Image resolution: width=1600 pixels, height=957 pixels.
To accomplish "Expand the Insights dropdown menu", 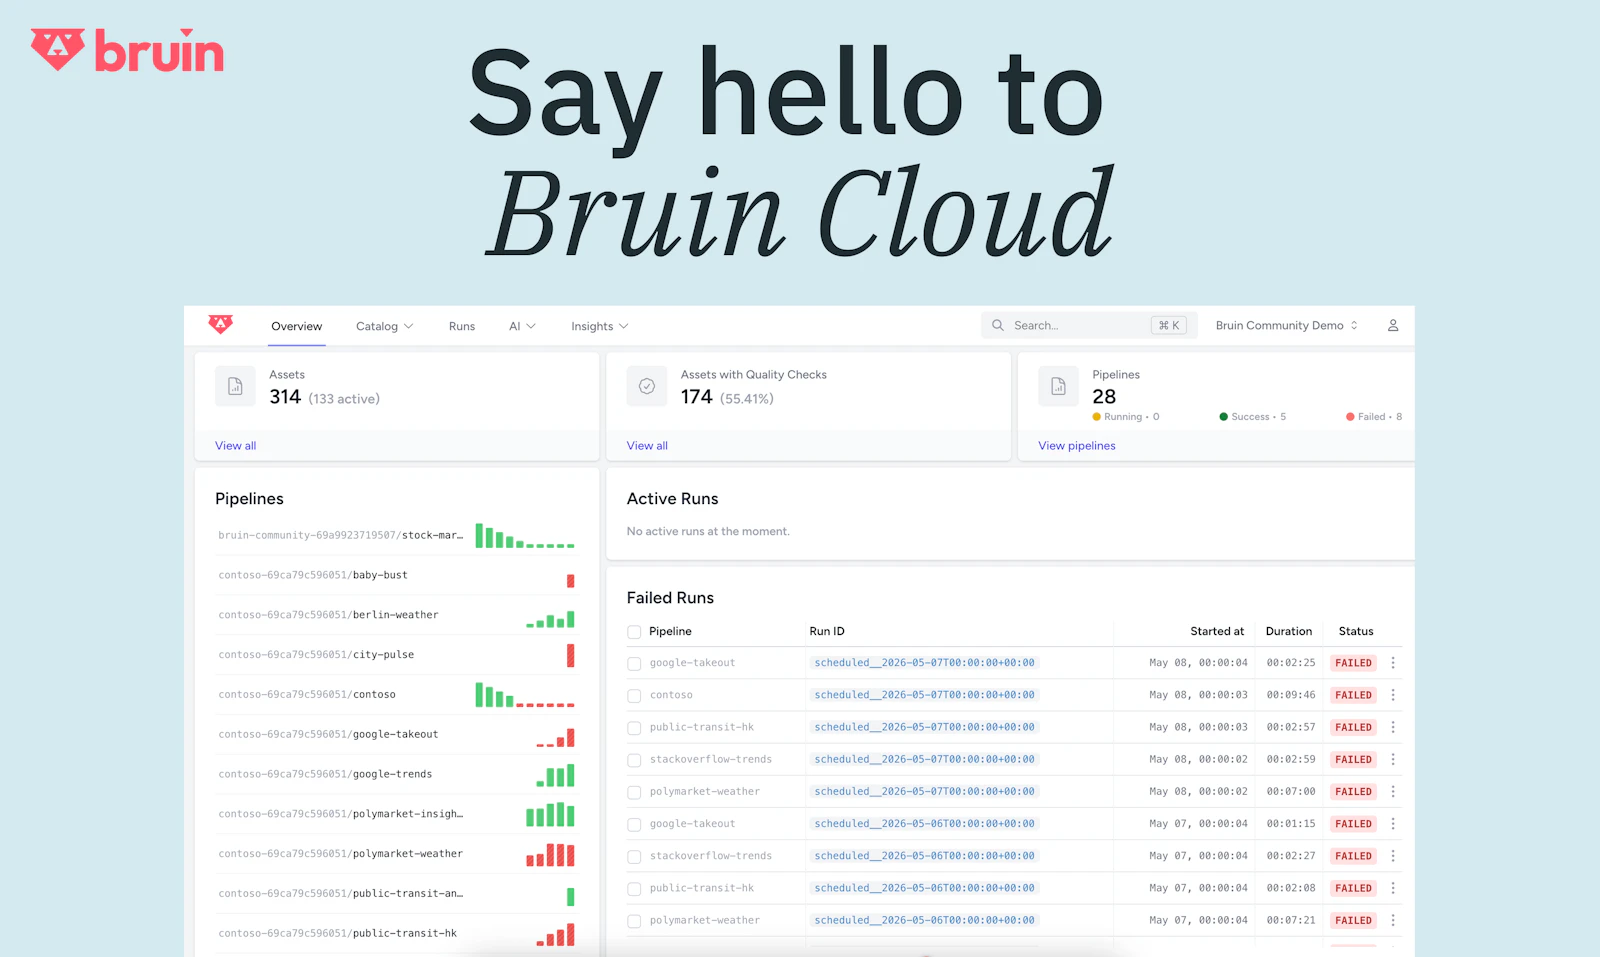I will coord(599,326).
